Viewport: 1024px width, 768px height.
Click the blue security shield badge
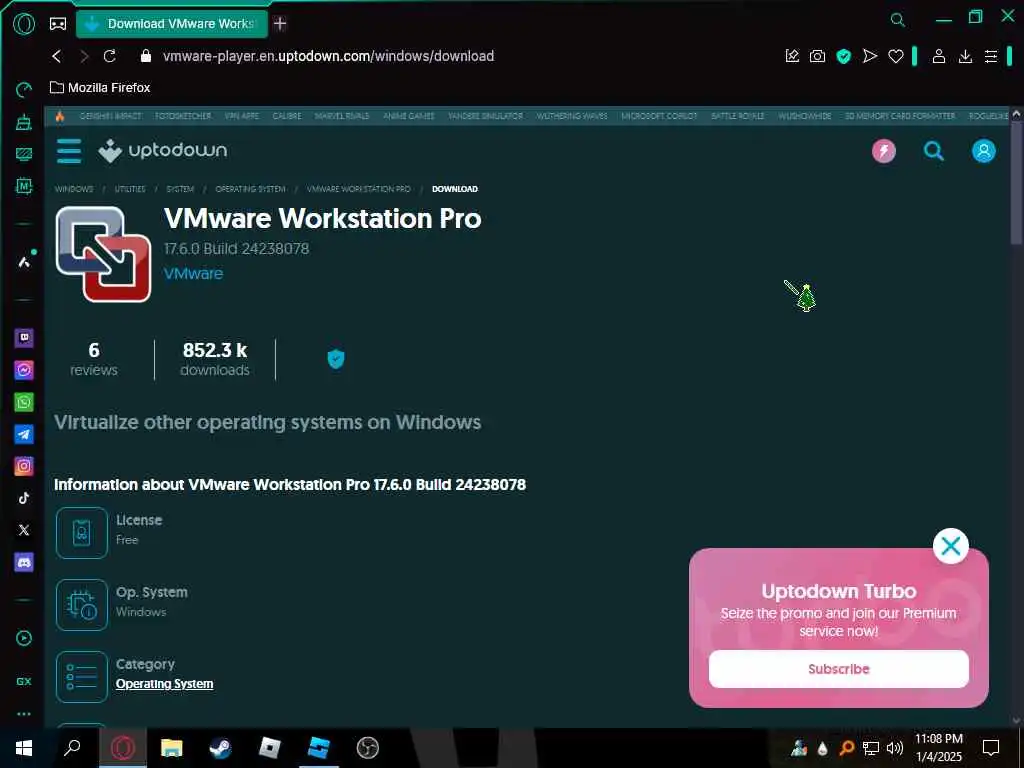[x=336, y=359]
